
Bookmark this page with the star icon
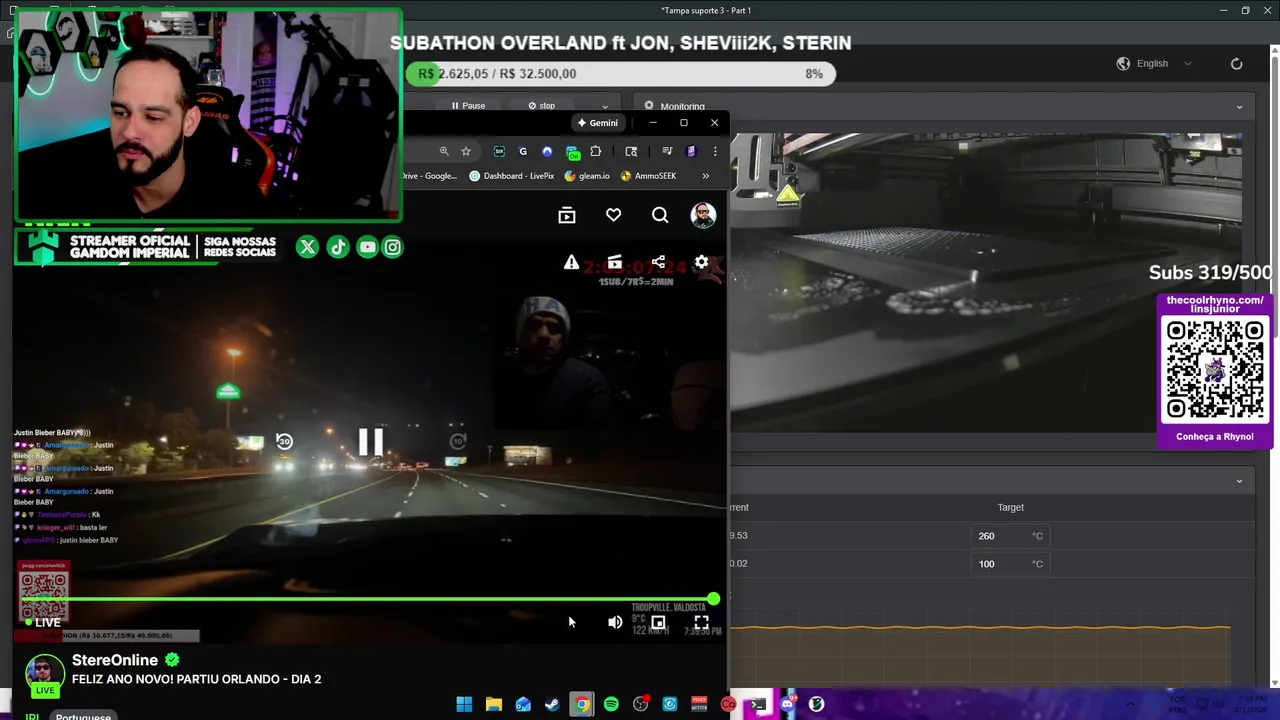coord(466,151)
